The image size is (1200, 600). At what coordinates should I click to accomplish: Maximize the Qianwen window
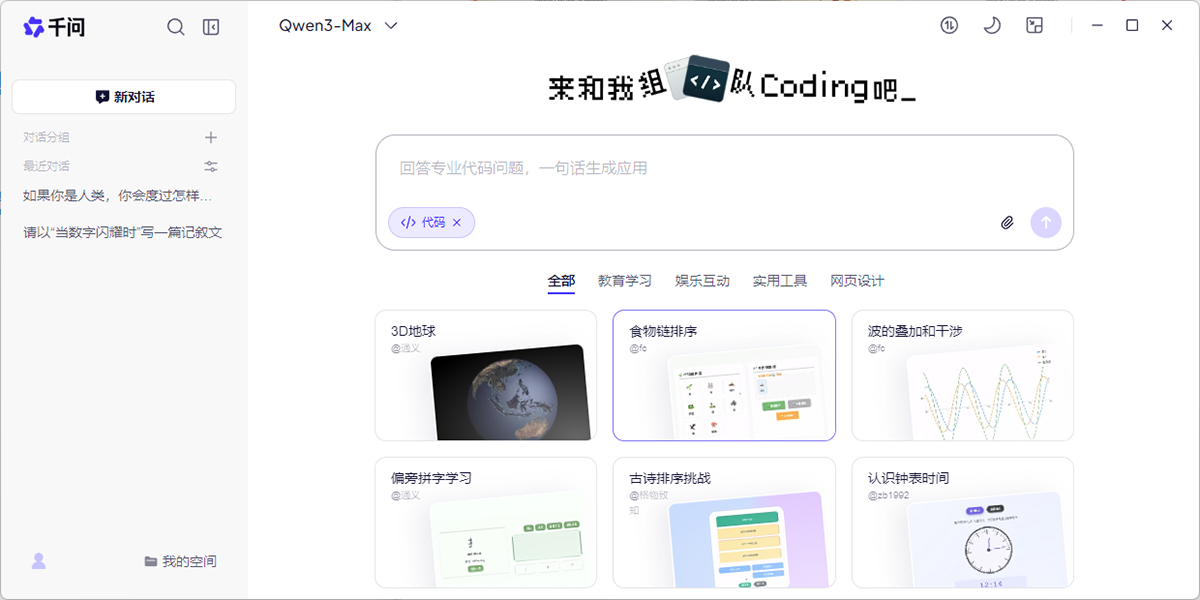click(x=1132, y=26)
